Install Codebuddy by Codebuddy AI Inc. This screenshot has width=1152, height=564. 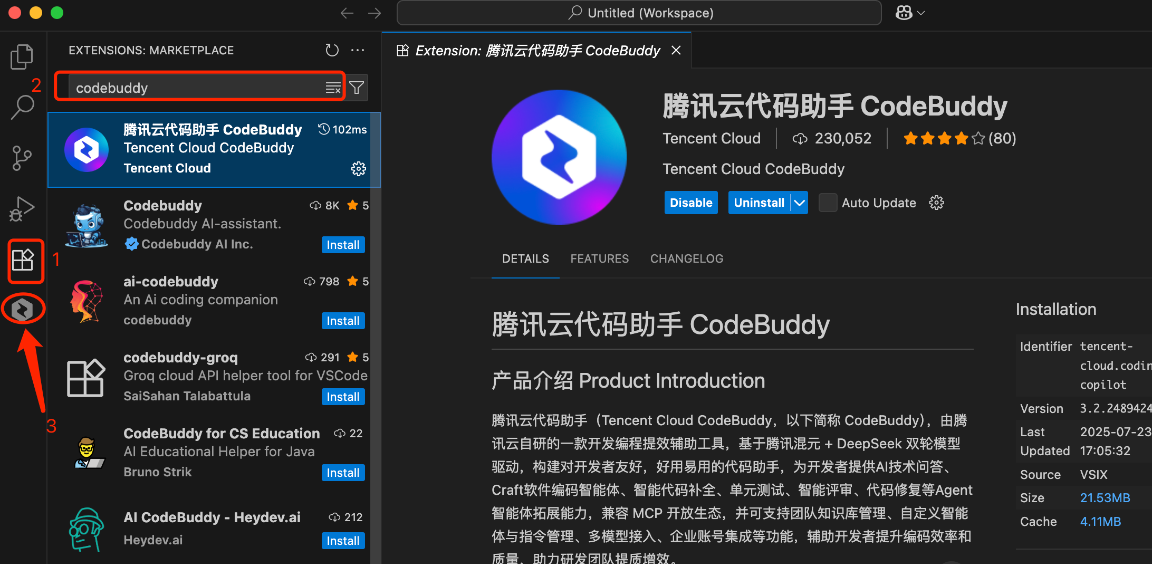click(343, 245)
